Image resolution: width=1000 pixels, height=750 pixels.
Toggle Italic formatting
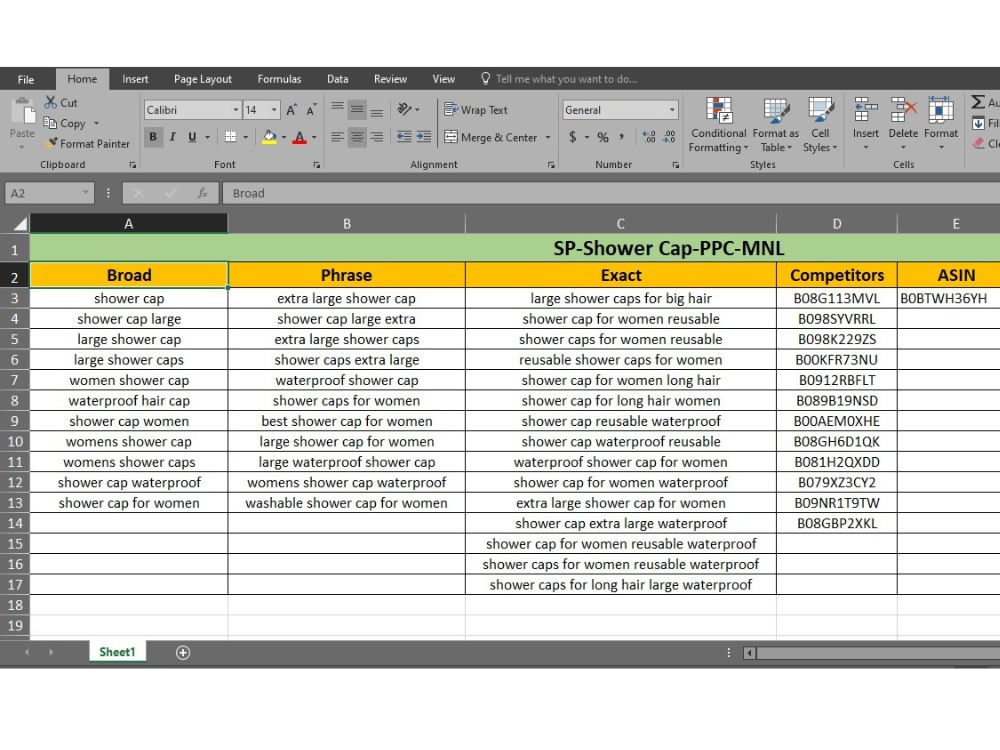[x=172, y=136]
